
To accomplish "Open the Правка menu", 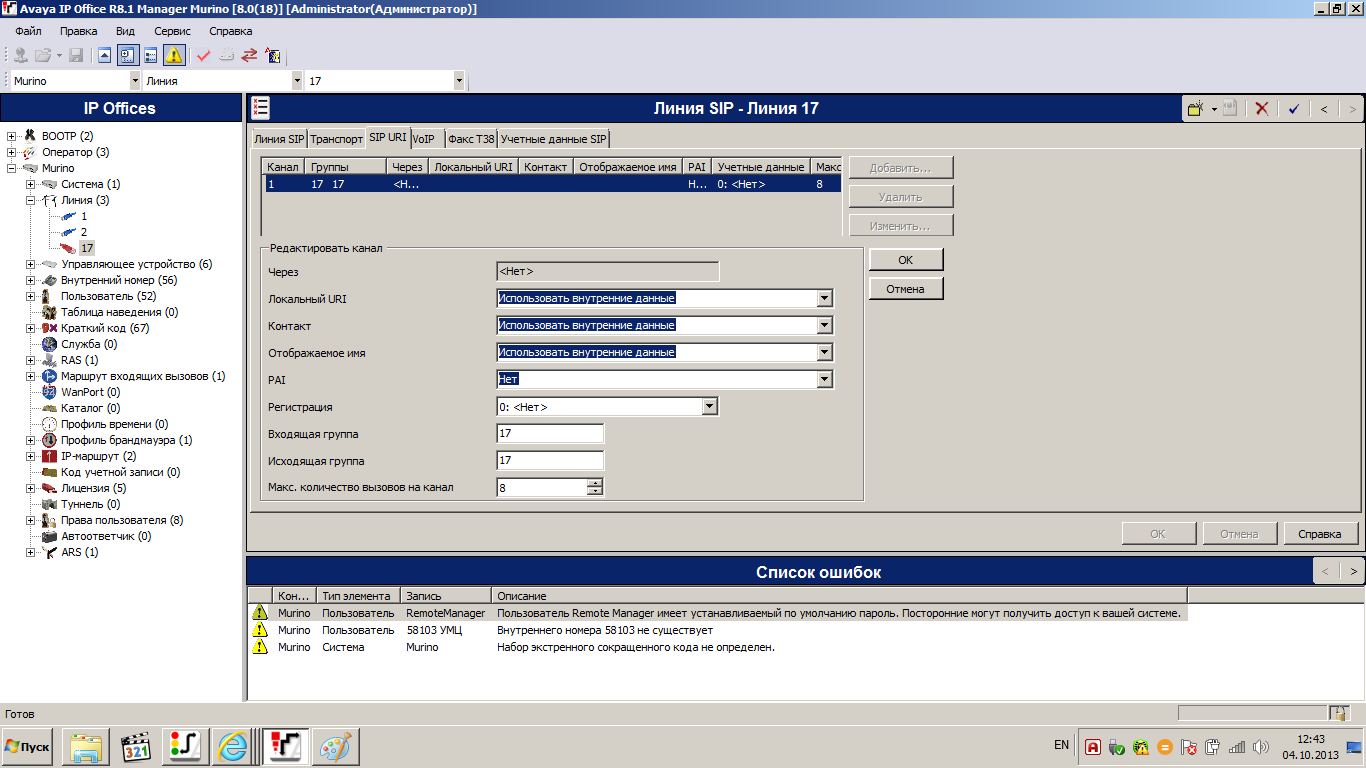I will (79, 31).
